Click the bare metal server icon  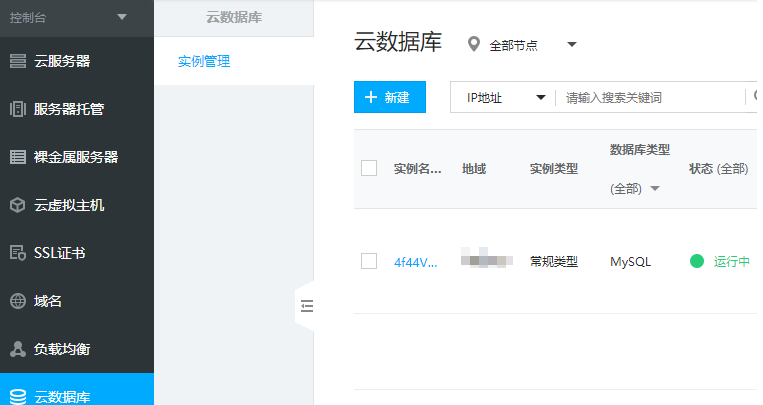point(17,157)
